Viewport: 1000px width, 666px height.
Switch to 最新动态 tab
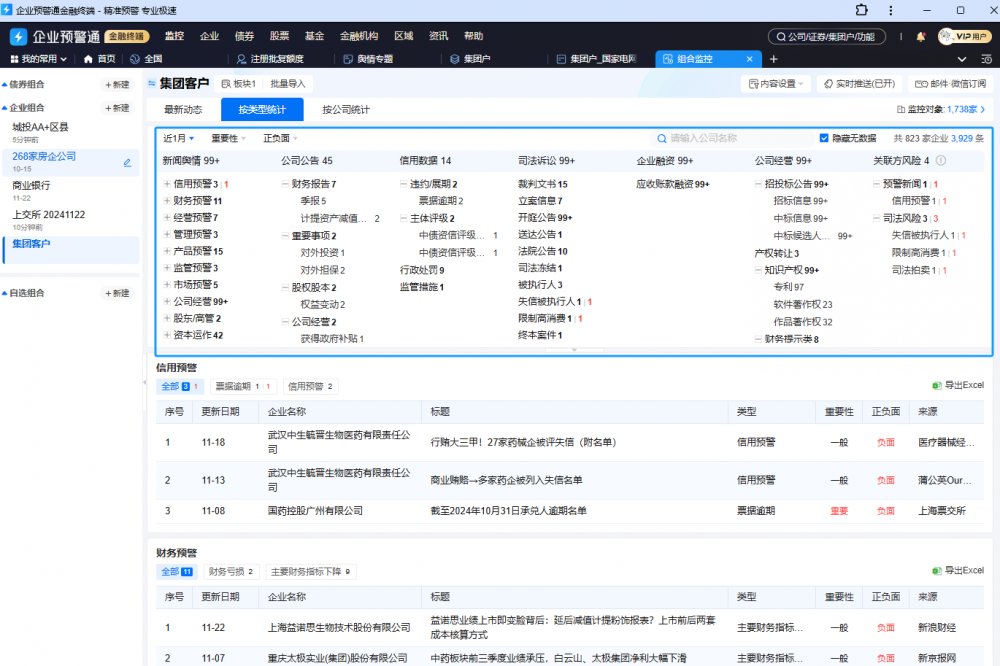(x=183, y=109)
